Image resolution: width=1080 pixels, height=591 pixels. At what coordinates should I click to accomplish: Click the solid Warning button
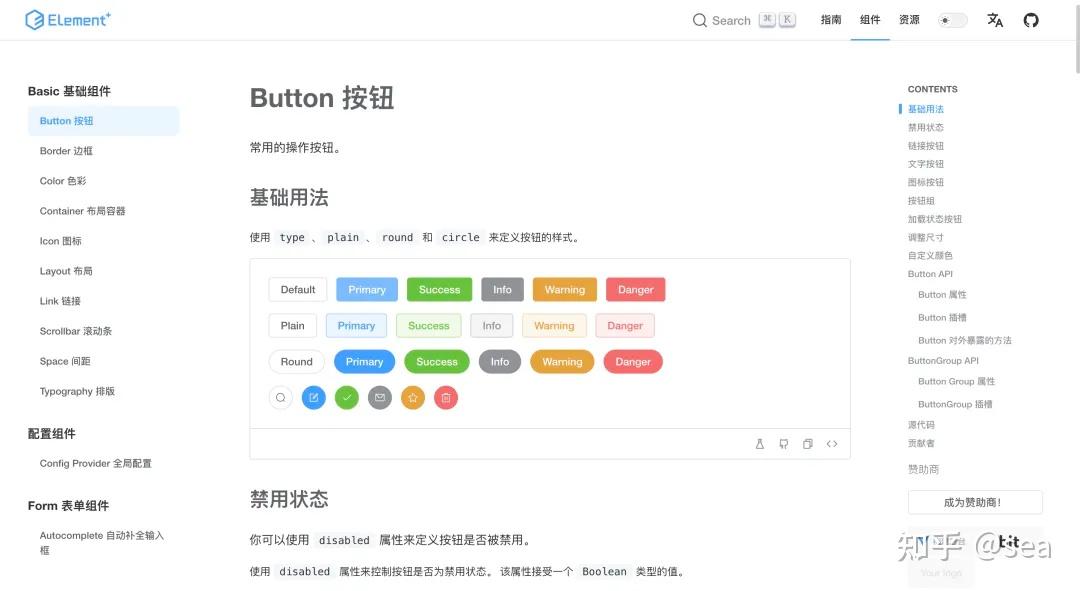(565, 290)
